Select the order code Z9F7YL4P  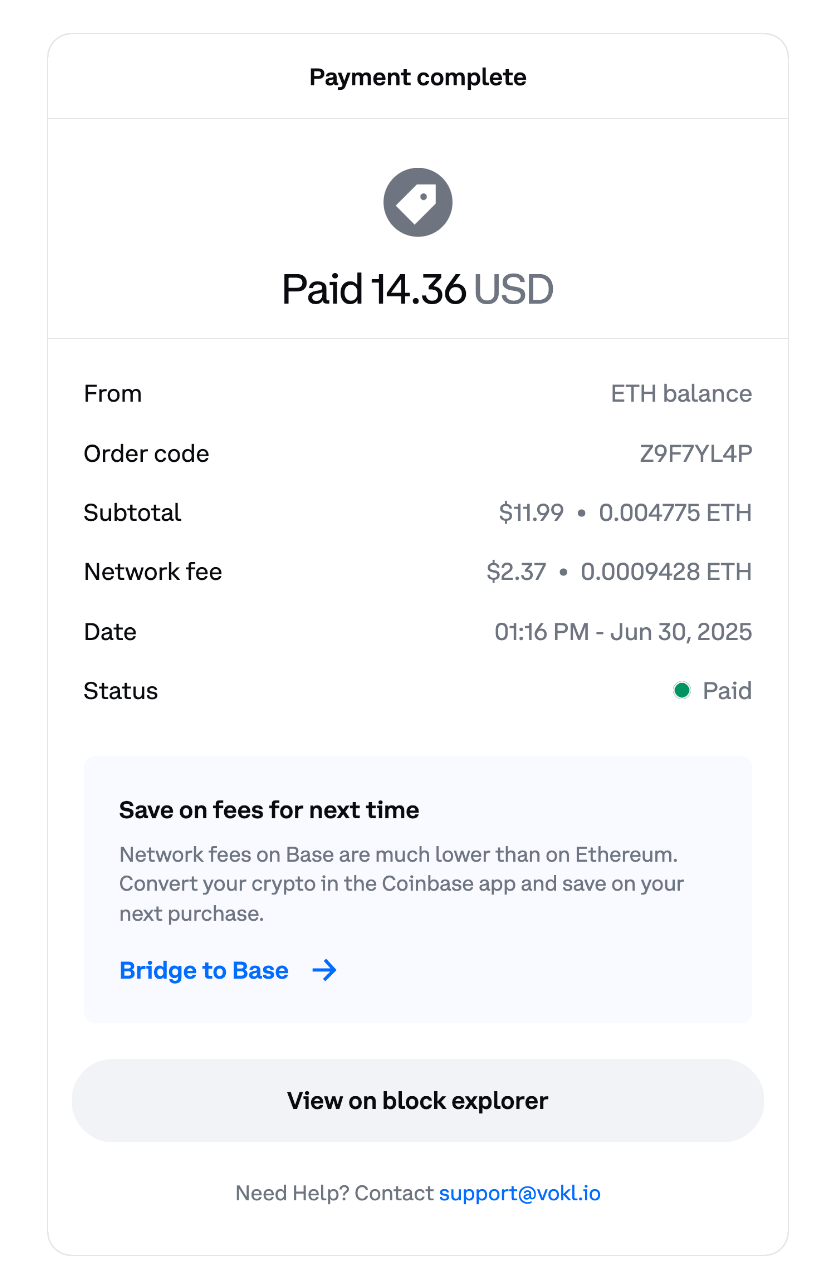(696, 454)
